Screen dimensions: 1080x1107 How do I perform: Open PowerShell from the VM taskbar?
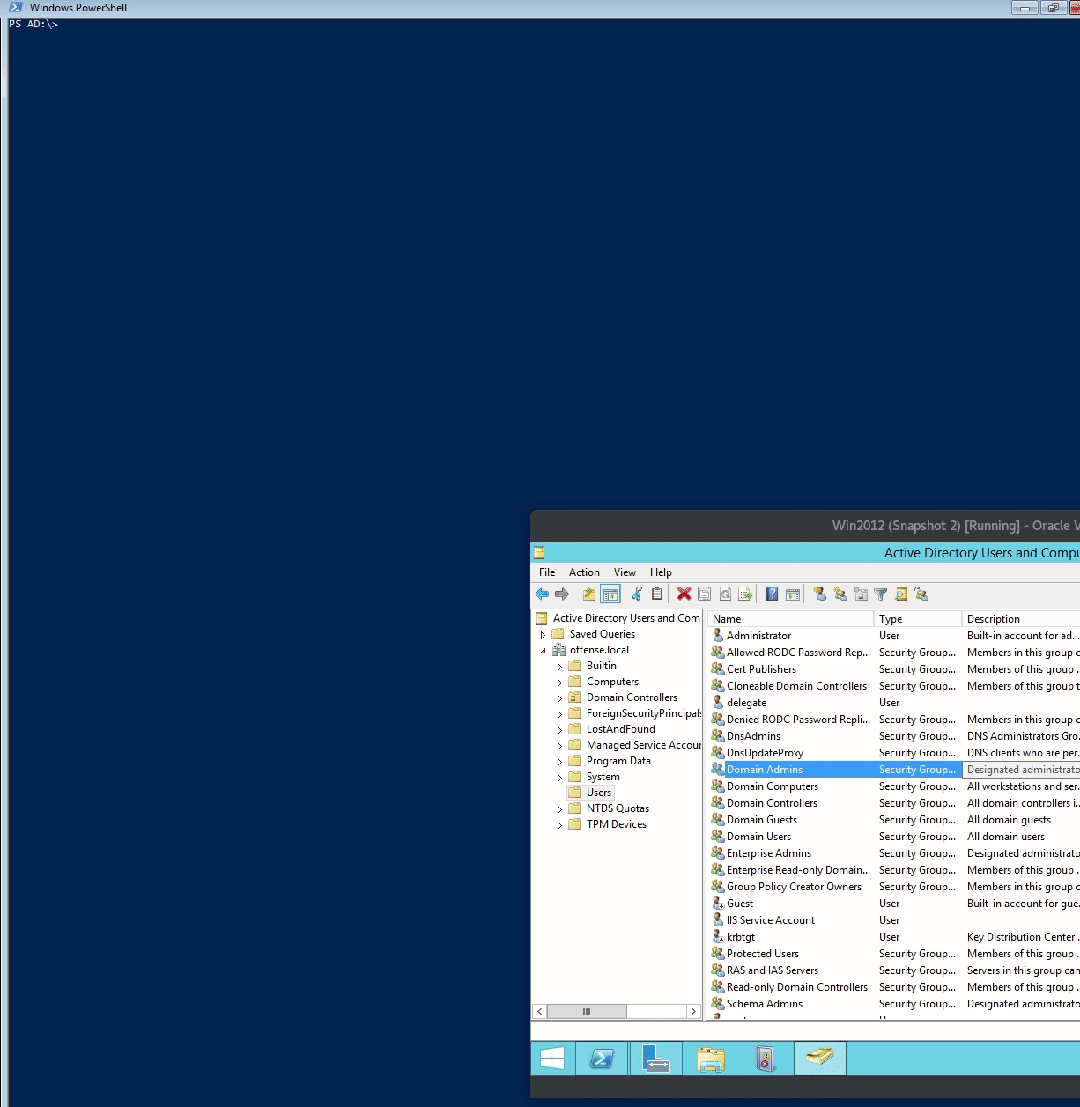pyautogui.click(x=602, y=1058)
